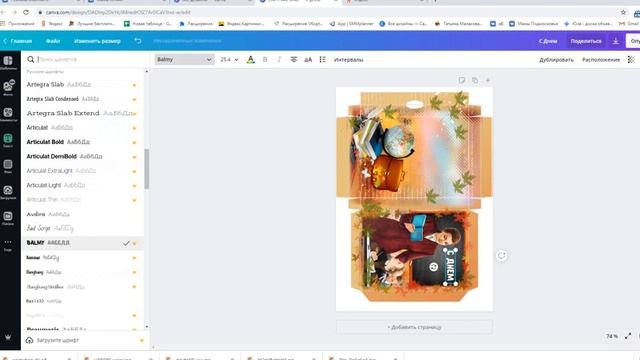The image size is (640, 360).
Task: Click the upload font cloud icon
Action: pyautogui.click(x=29, y=340)
